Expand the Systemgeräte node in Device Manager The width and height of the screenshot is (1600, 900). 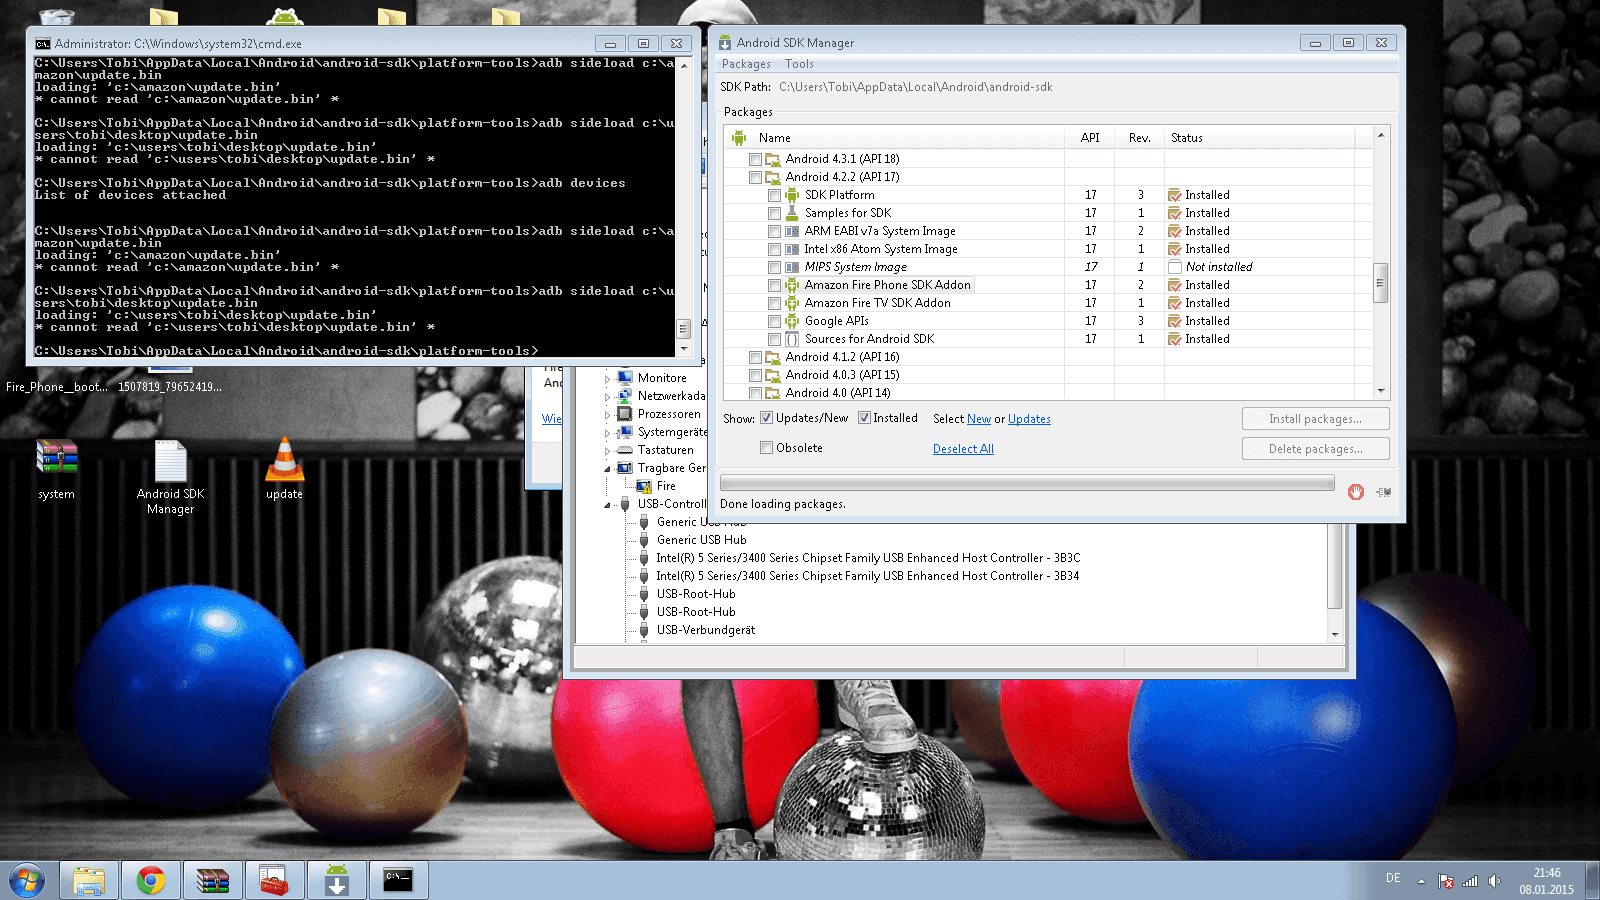(607, 433)
